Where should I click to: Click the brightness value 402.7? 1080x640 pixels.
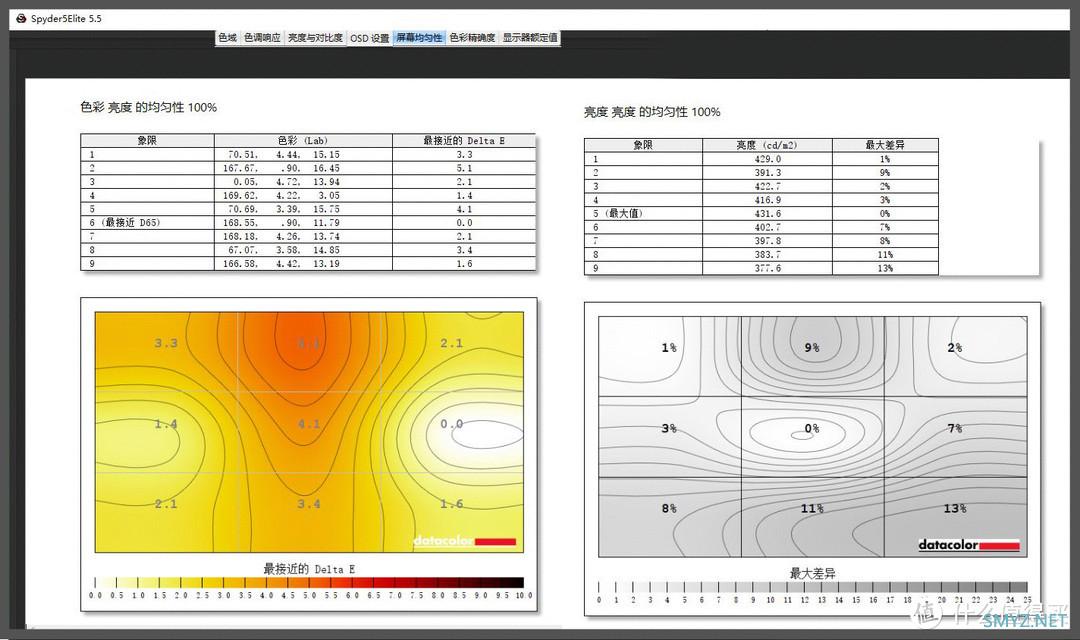pyautogui.click(x=767, y=227)
